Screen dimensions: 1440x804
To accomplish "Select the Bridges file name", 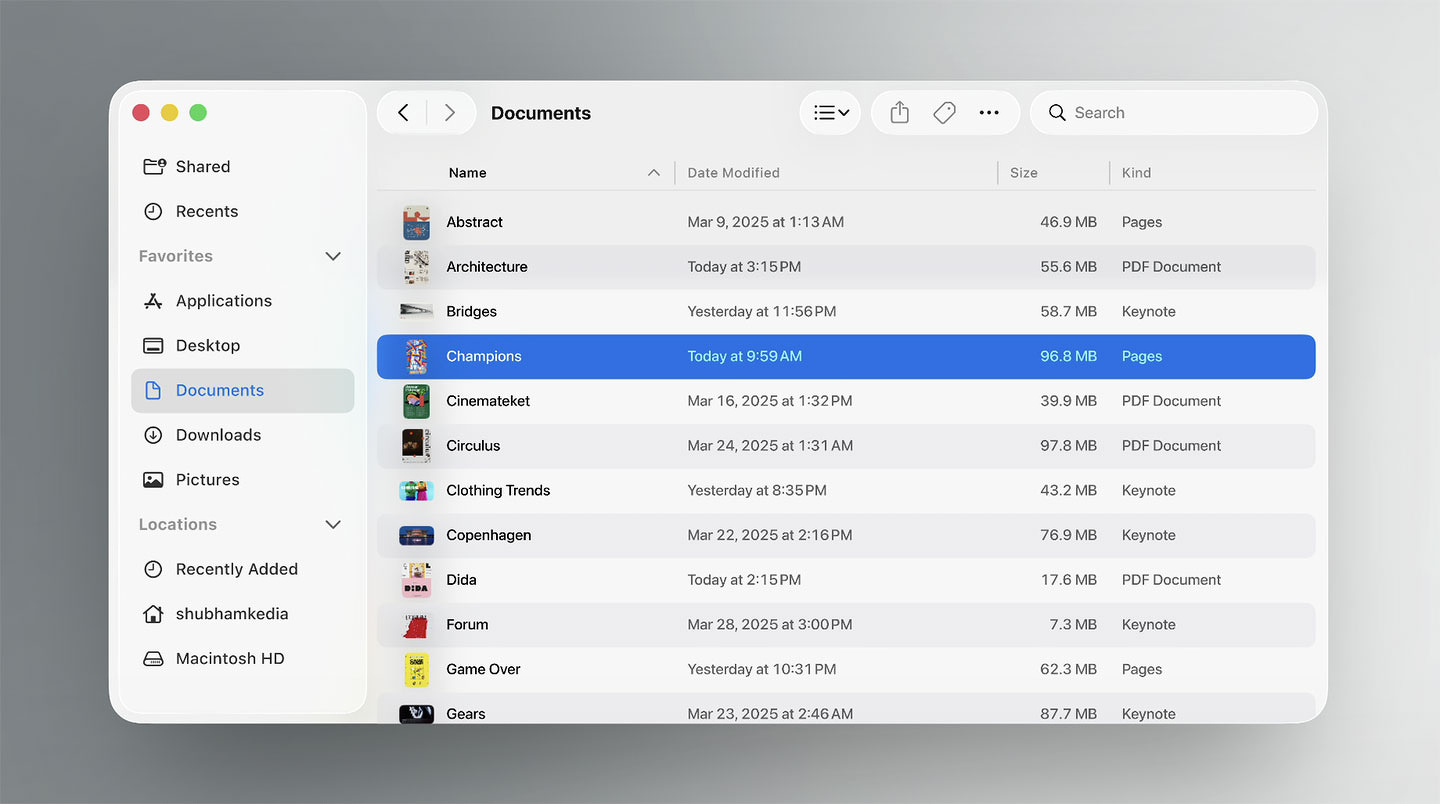I will (471, 311).
